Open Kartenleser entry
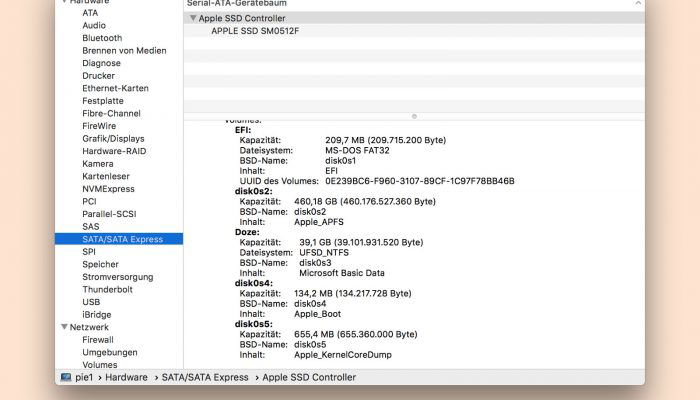The image size is (700, 400). [106, 176]
